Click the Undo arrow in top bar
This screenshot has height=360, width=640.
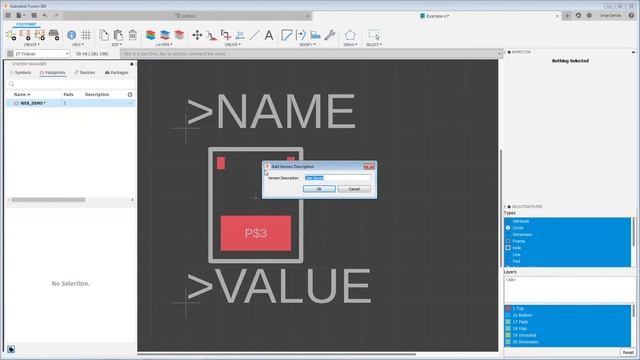click(45, 16)
